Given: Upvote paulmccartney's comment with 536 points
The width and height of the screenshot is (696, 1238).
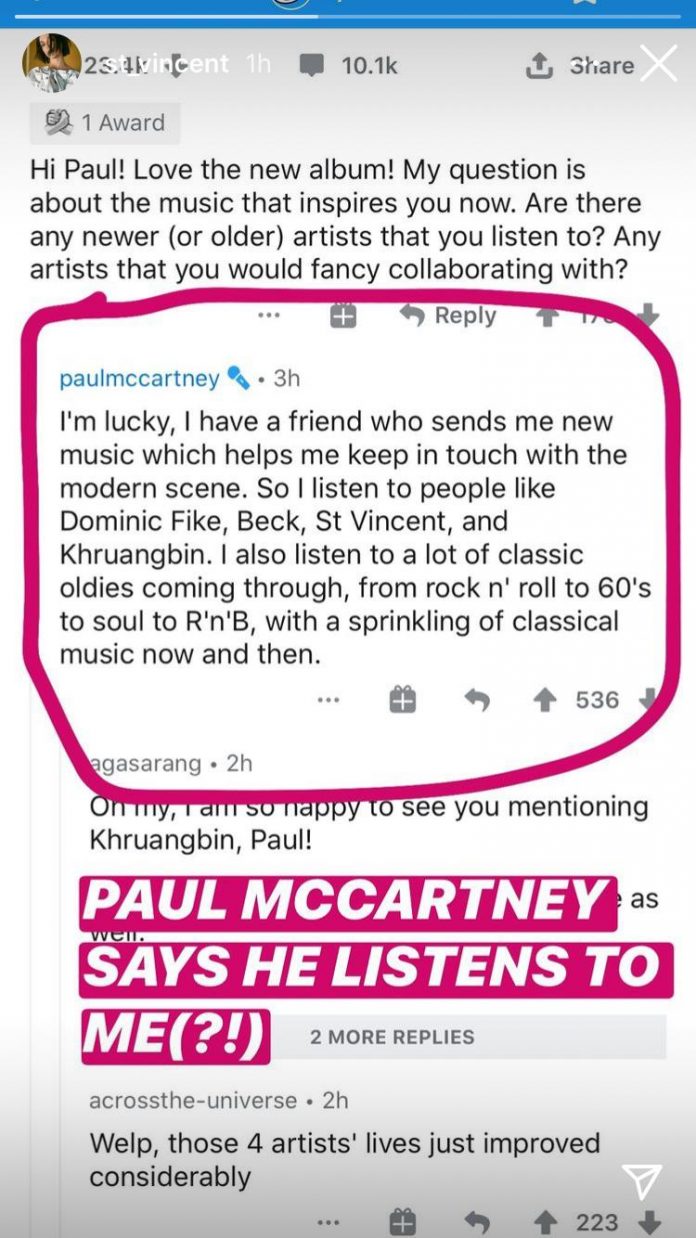Looking at the screenshot, I should pos(545,700).
